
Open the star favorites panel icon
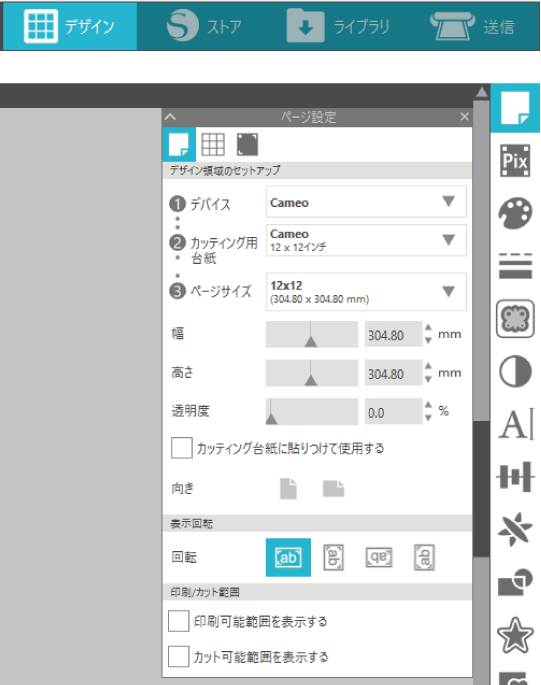(515, 635)
